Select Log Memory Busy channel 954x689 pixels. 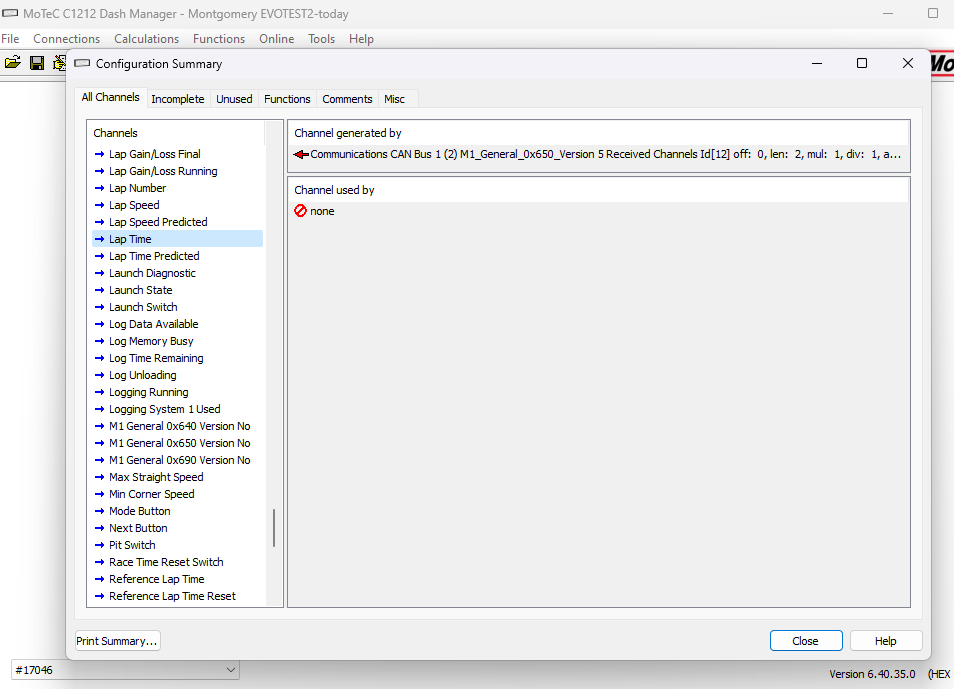click(x=178, y=341)
